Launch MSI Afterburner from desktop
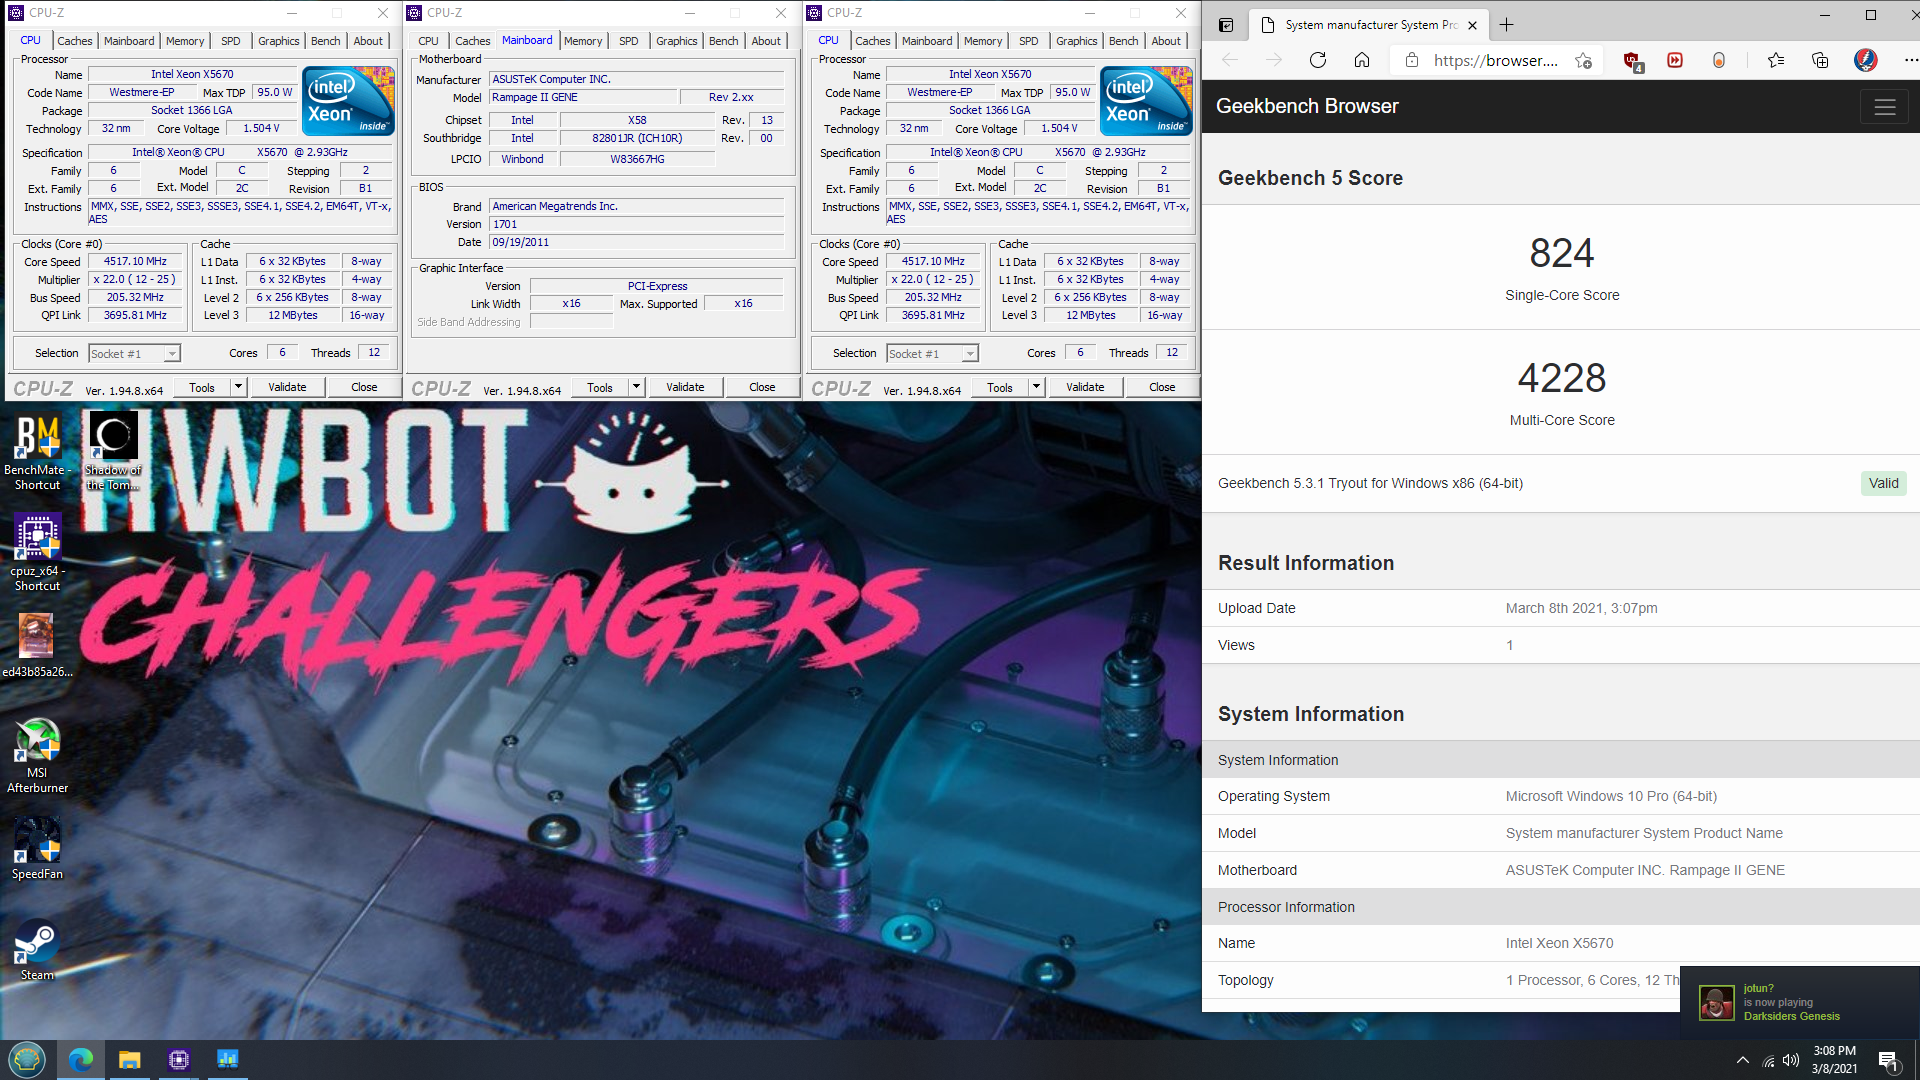The image size is (1920, 1080). pyautogui.click(x=37, y=756)
